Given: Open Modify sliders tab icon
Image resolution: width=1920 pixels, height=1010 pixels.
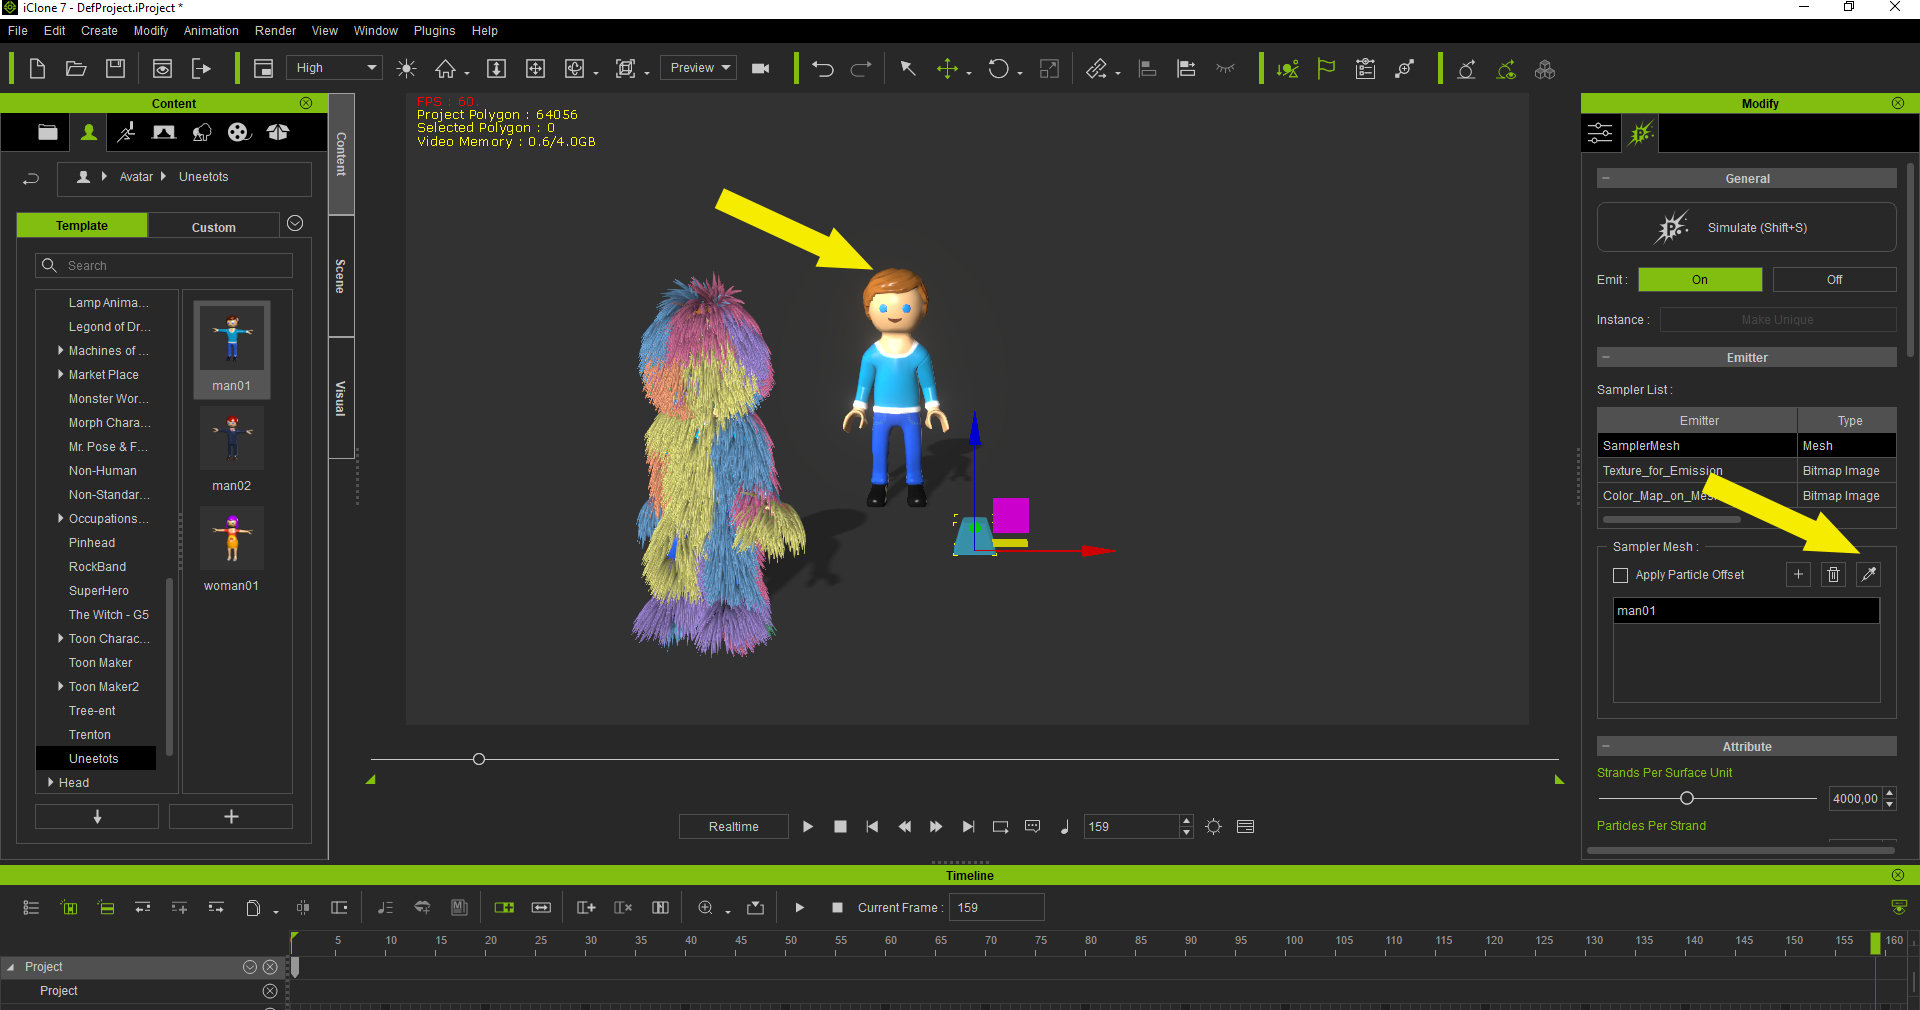Looking at the screenshot, I should coord(1600,133).
